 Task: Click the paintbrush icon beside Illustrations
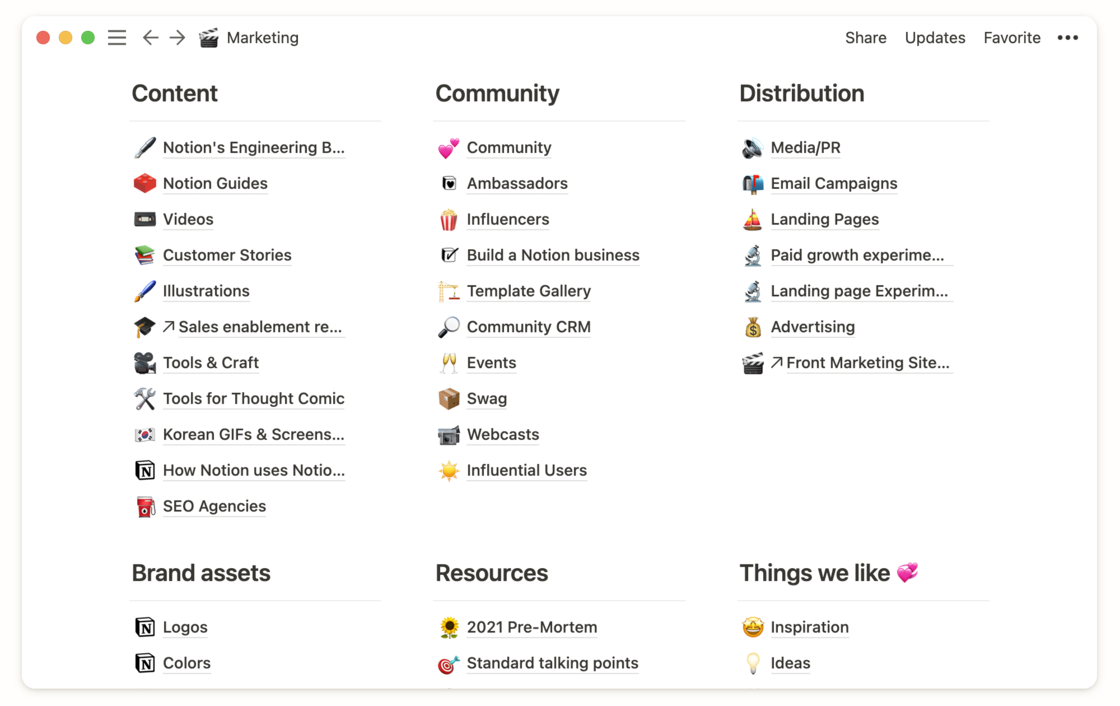coord(145,291)
